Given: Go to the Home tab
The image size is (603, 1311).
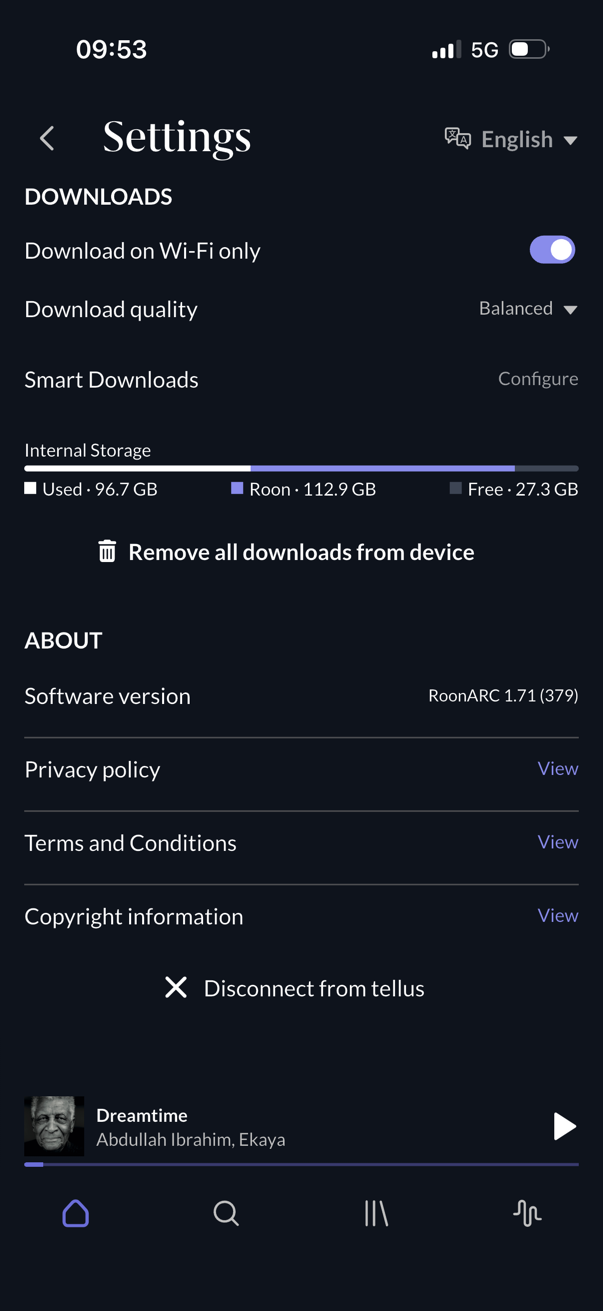Looking at the screenshot, I should pyautogui.click(x=76, y=1213).
